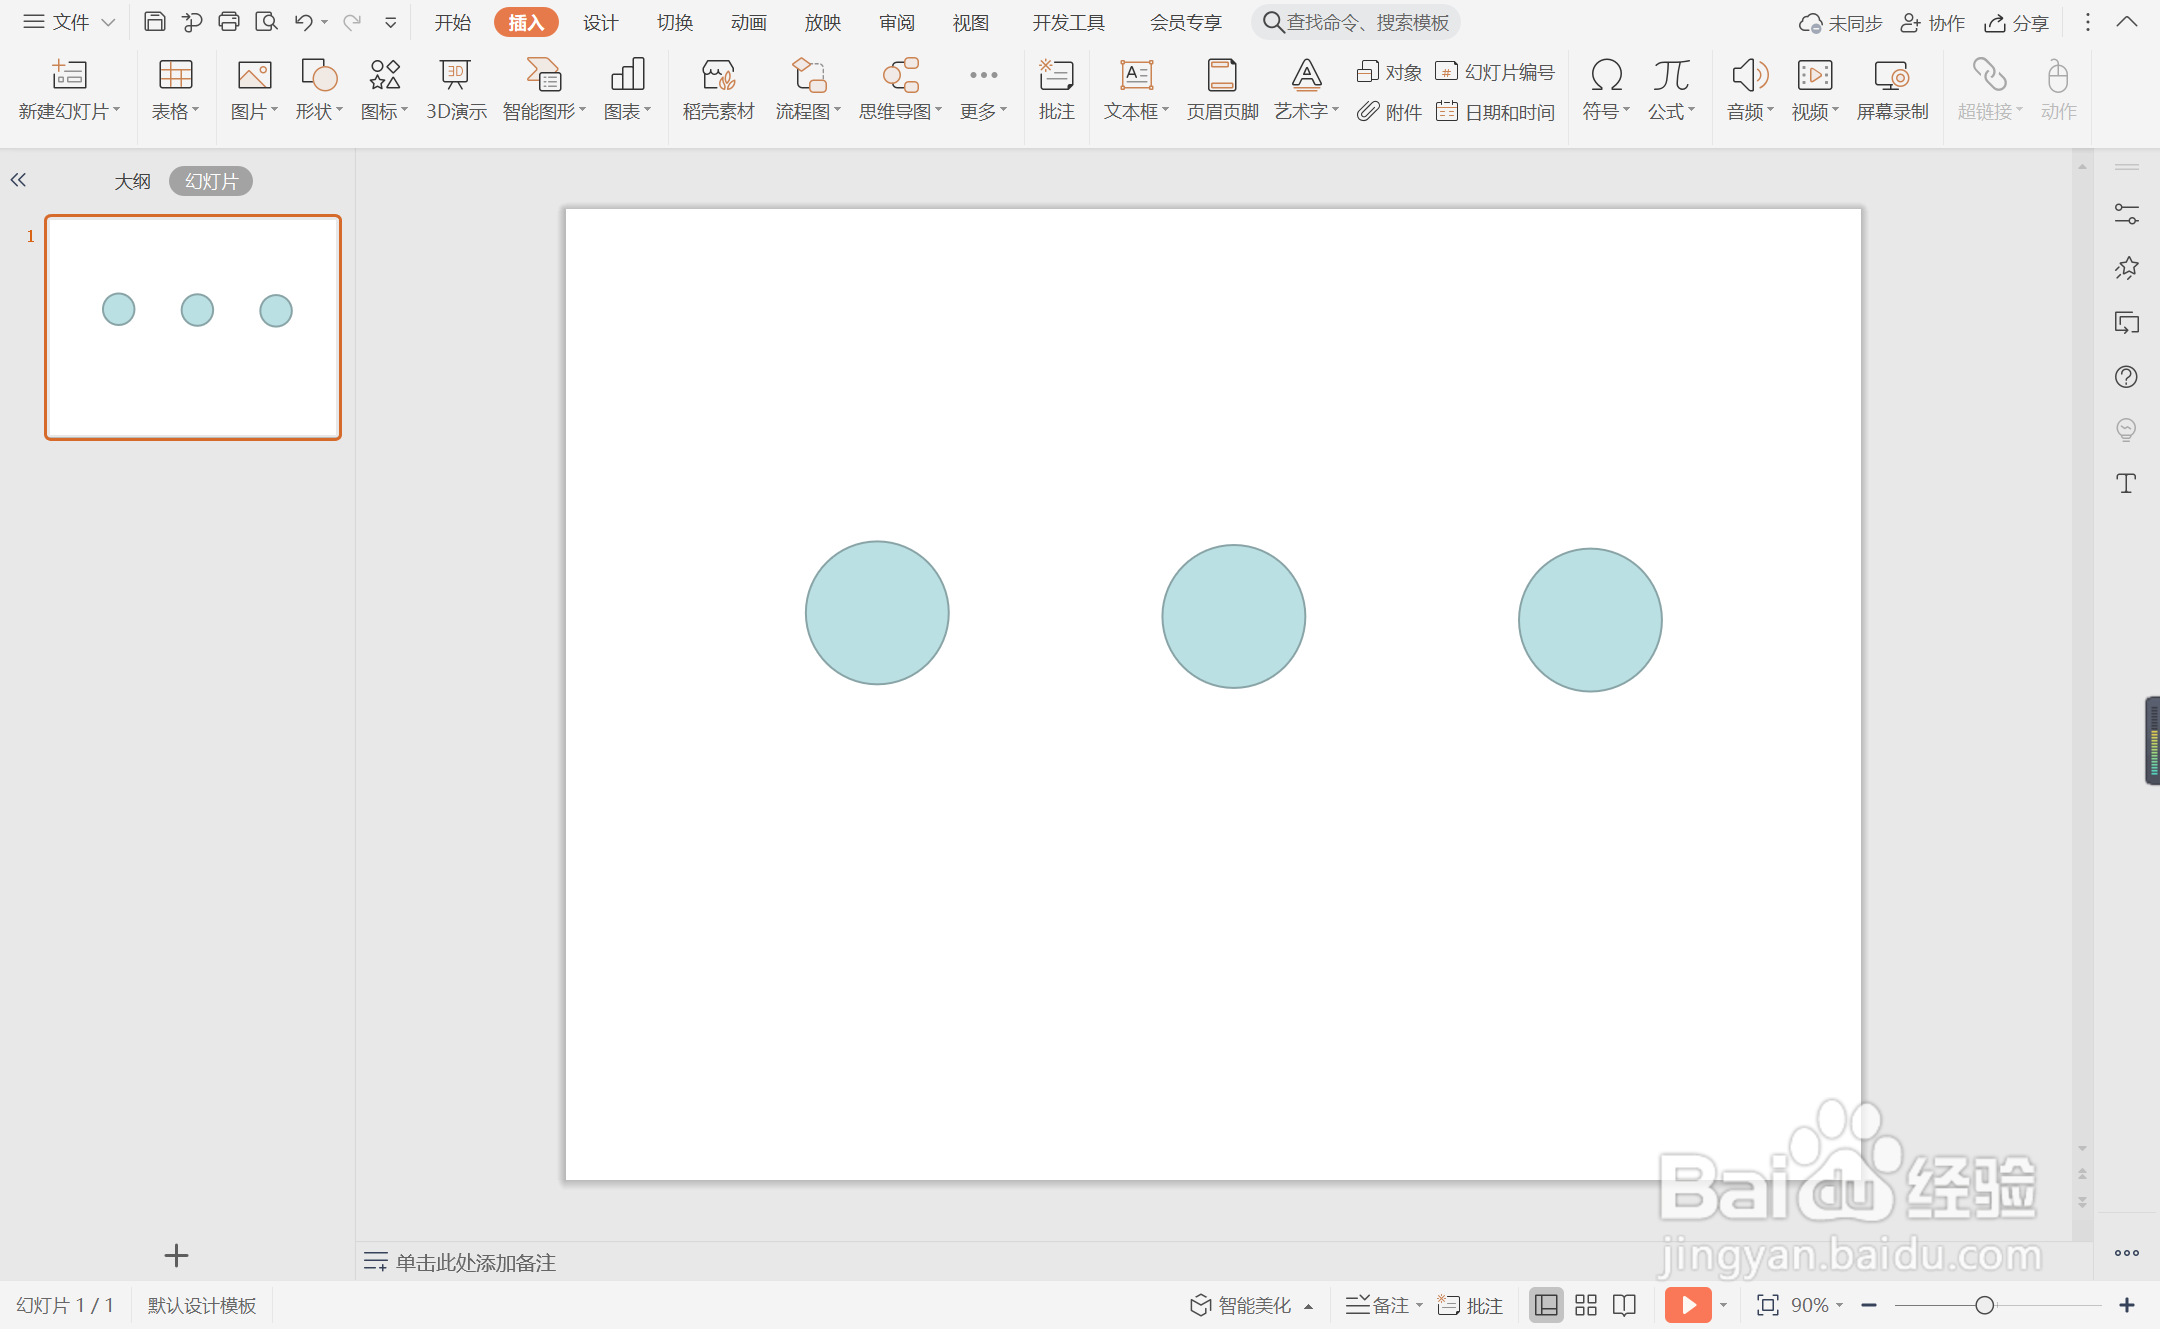Click the save icon in quick toolbar
This screenshot has height=1329, width=2160.
coord(154,22)
